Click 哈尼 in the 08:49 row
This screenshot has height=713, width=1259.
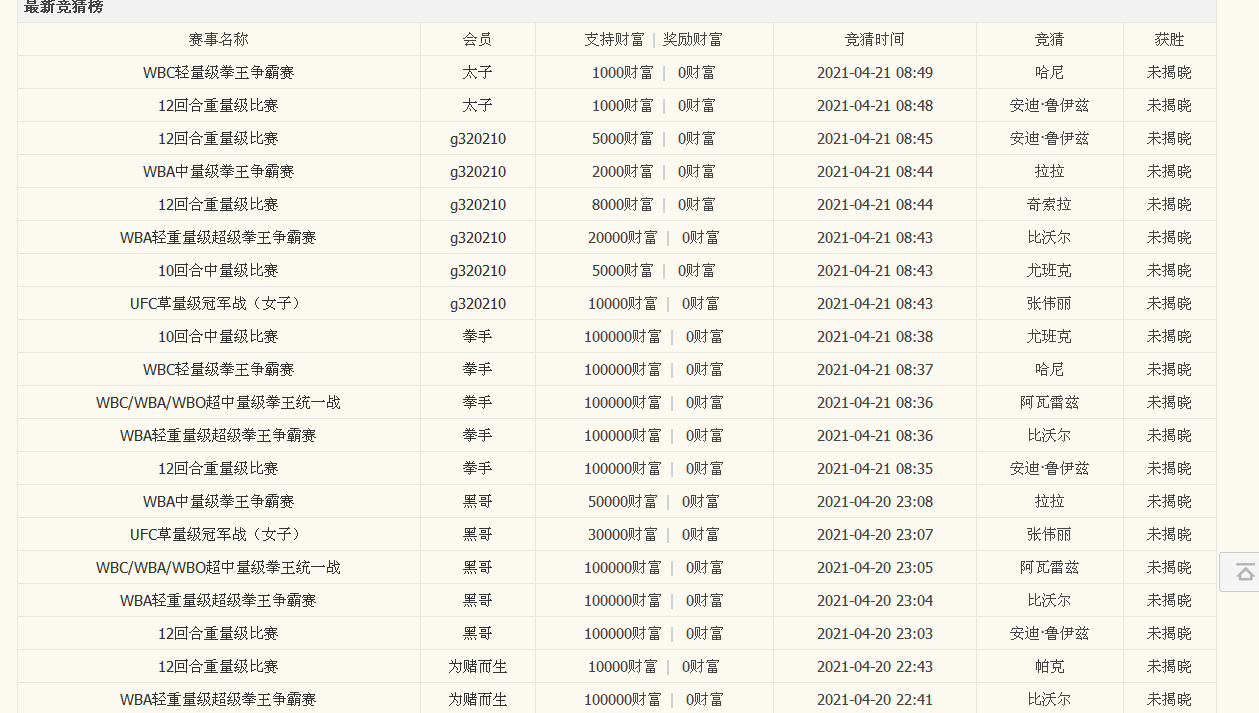(x=1049, y=72)
